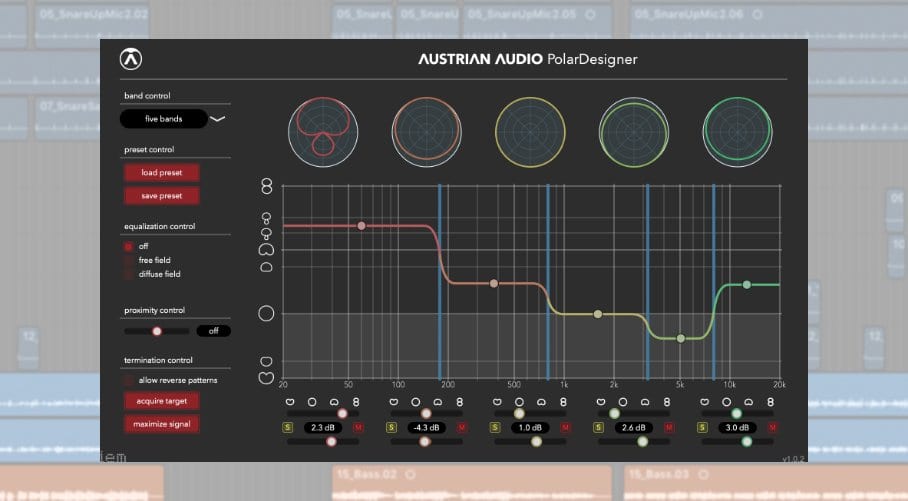Select reverse cardioid icon for the -4.3 dB band

pos(394,401)
